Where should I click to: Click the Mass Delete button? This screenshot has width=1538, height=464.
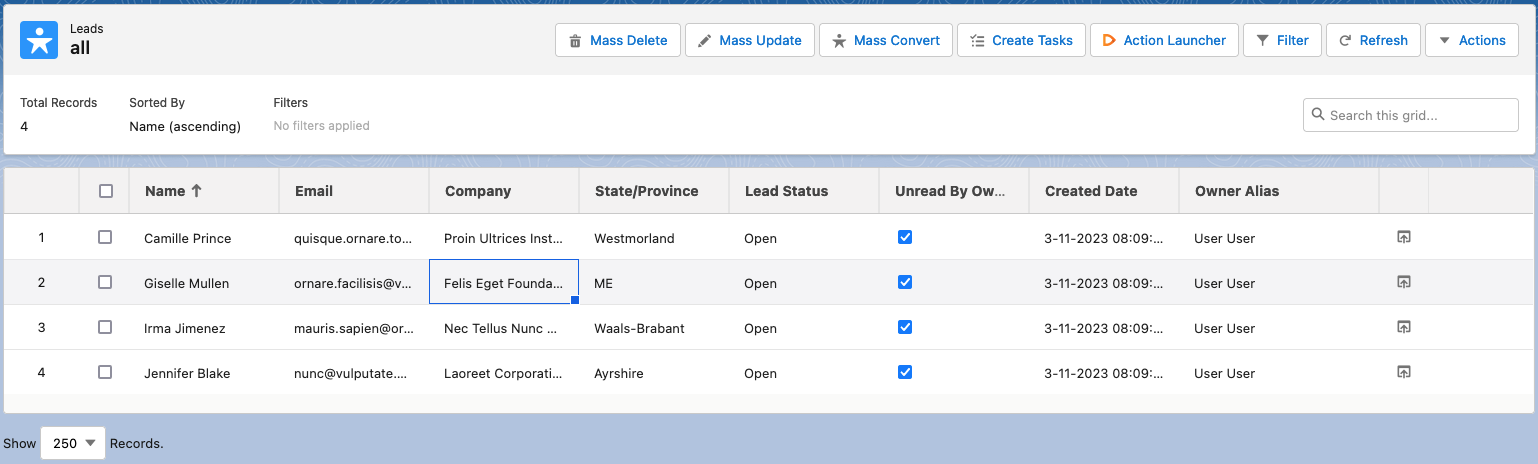[x=618, y=40]
